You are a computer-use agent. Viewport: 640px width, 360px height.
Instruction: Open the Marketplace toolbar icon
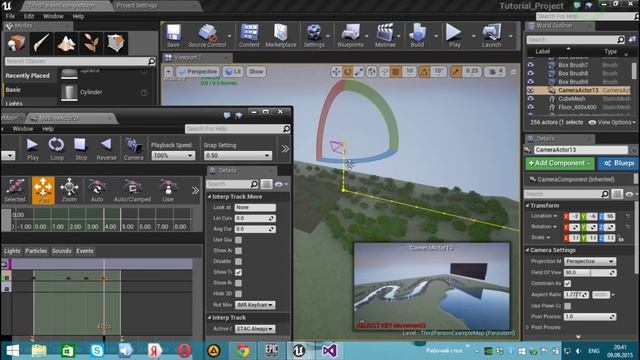coord(281,36)
